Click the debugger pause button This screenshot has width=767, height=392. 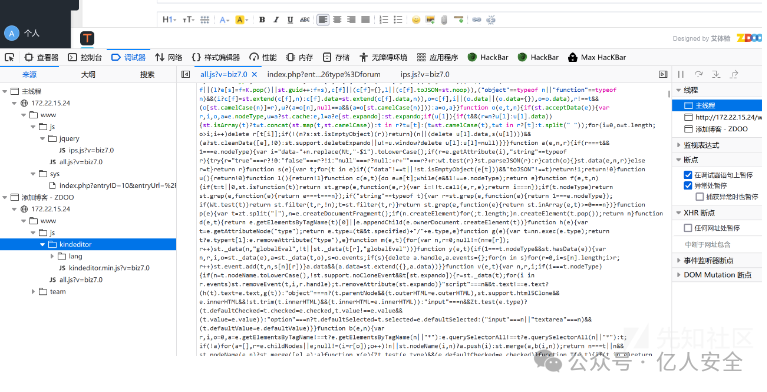coord(681,74)
